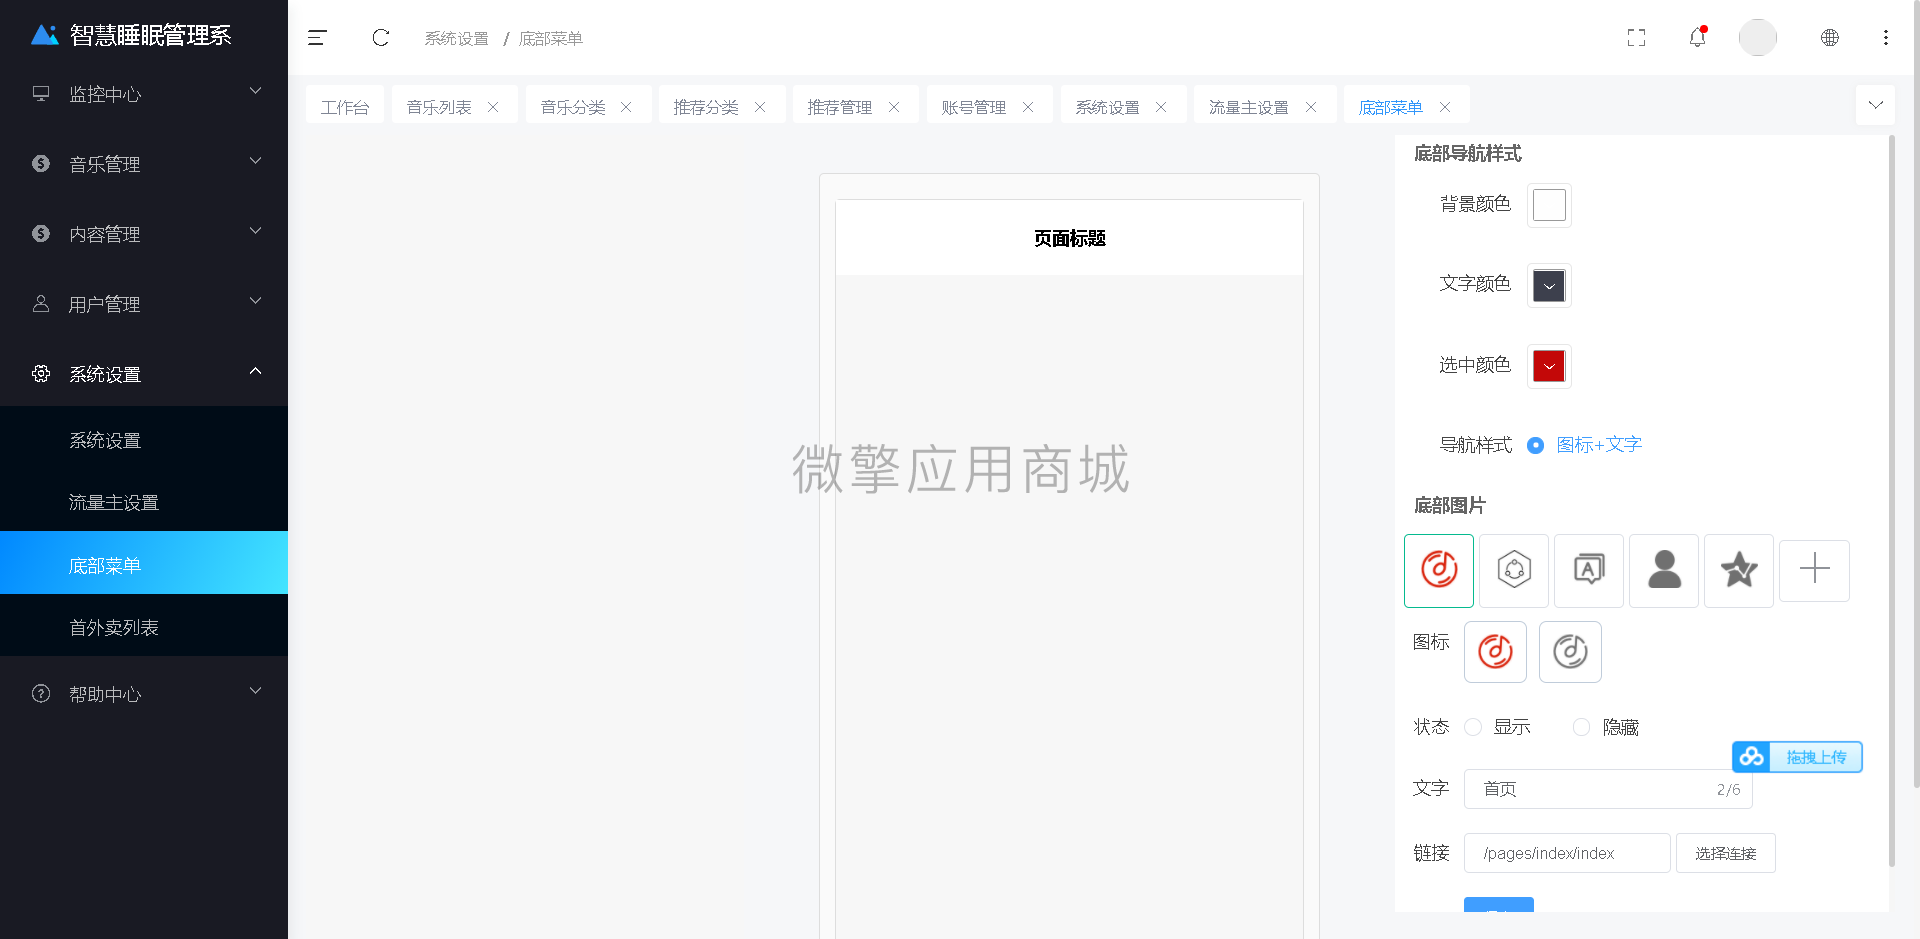This screenshot has width=1920, height=939.
Task: Close the 推荐管理 tab
Action: click(894, 107)
